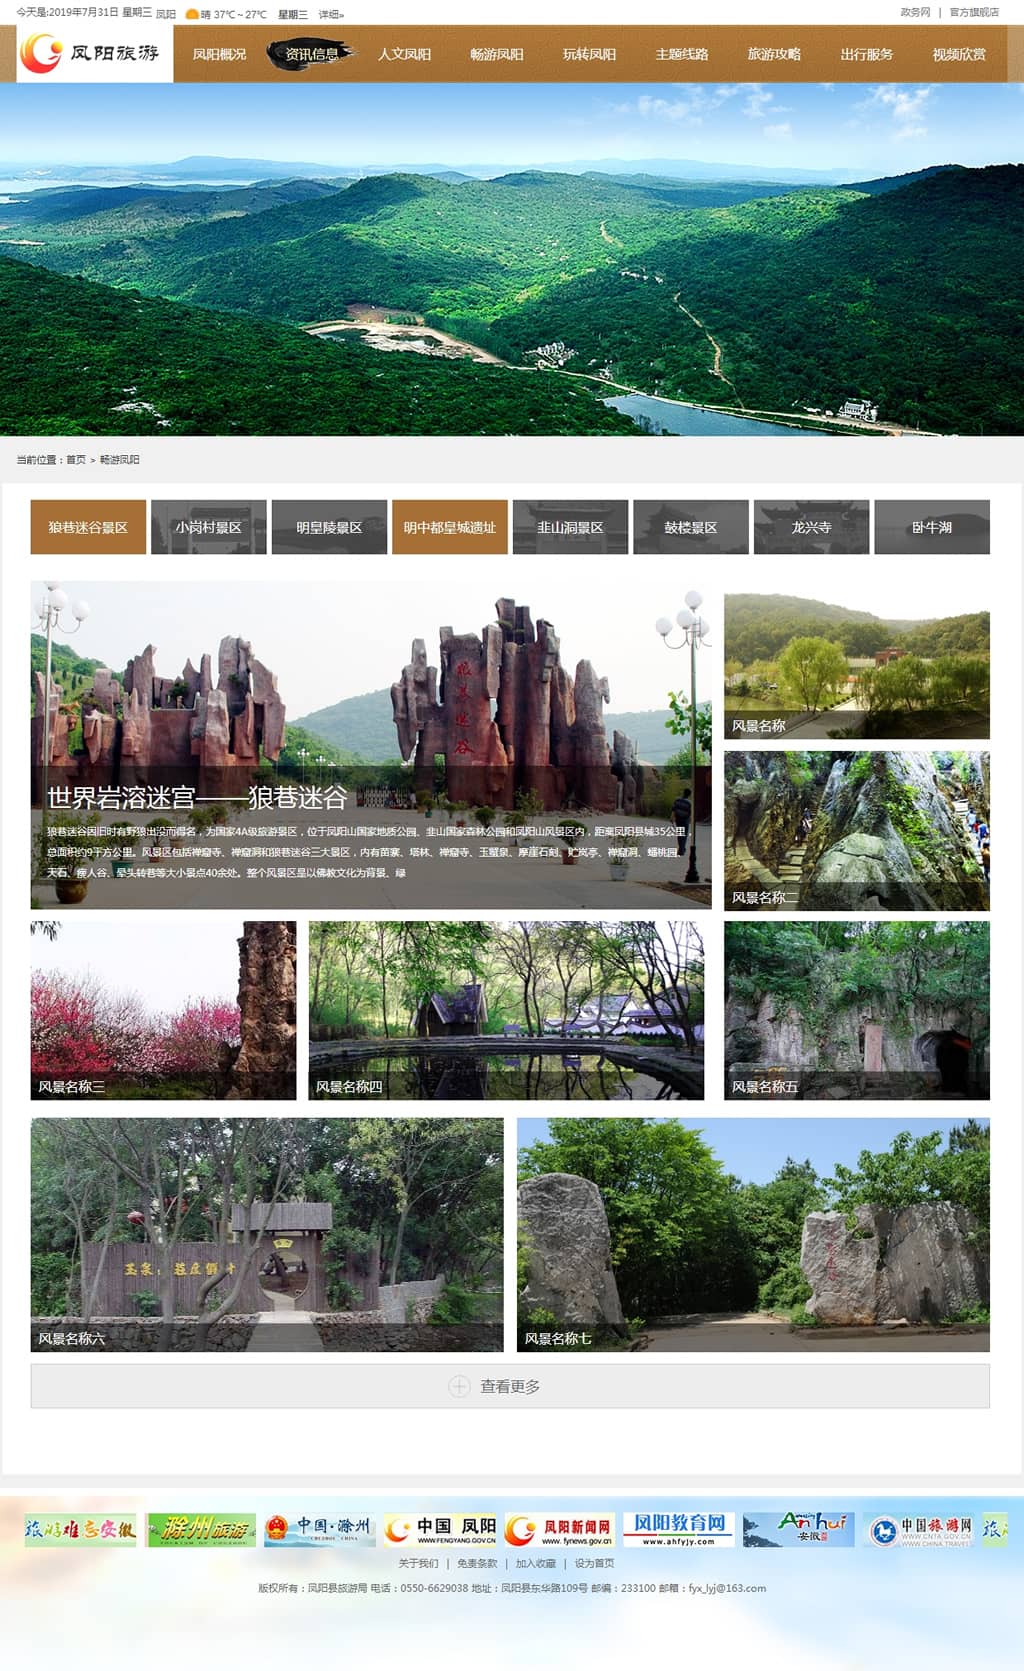
Task: Expand weather details via 详细»
Action: (x=331, y=14)
